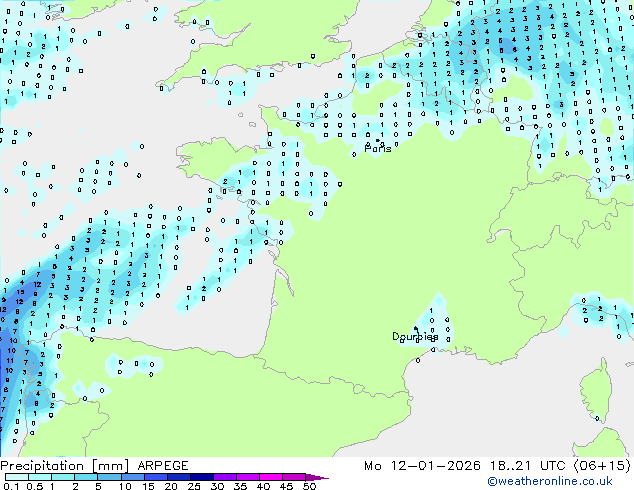Viewport: 634px width, 490px height.
Task: Pick the 35–40 mm legend swatch
Action: [x=248, y=477]
